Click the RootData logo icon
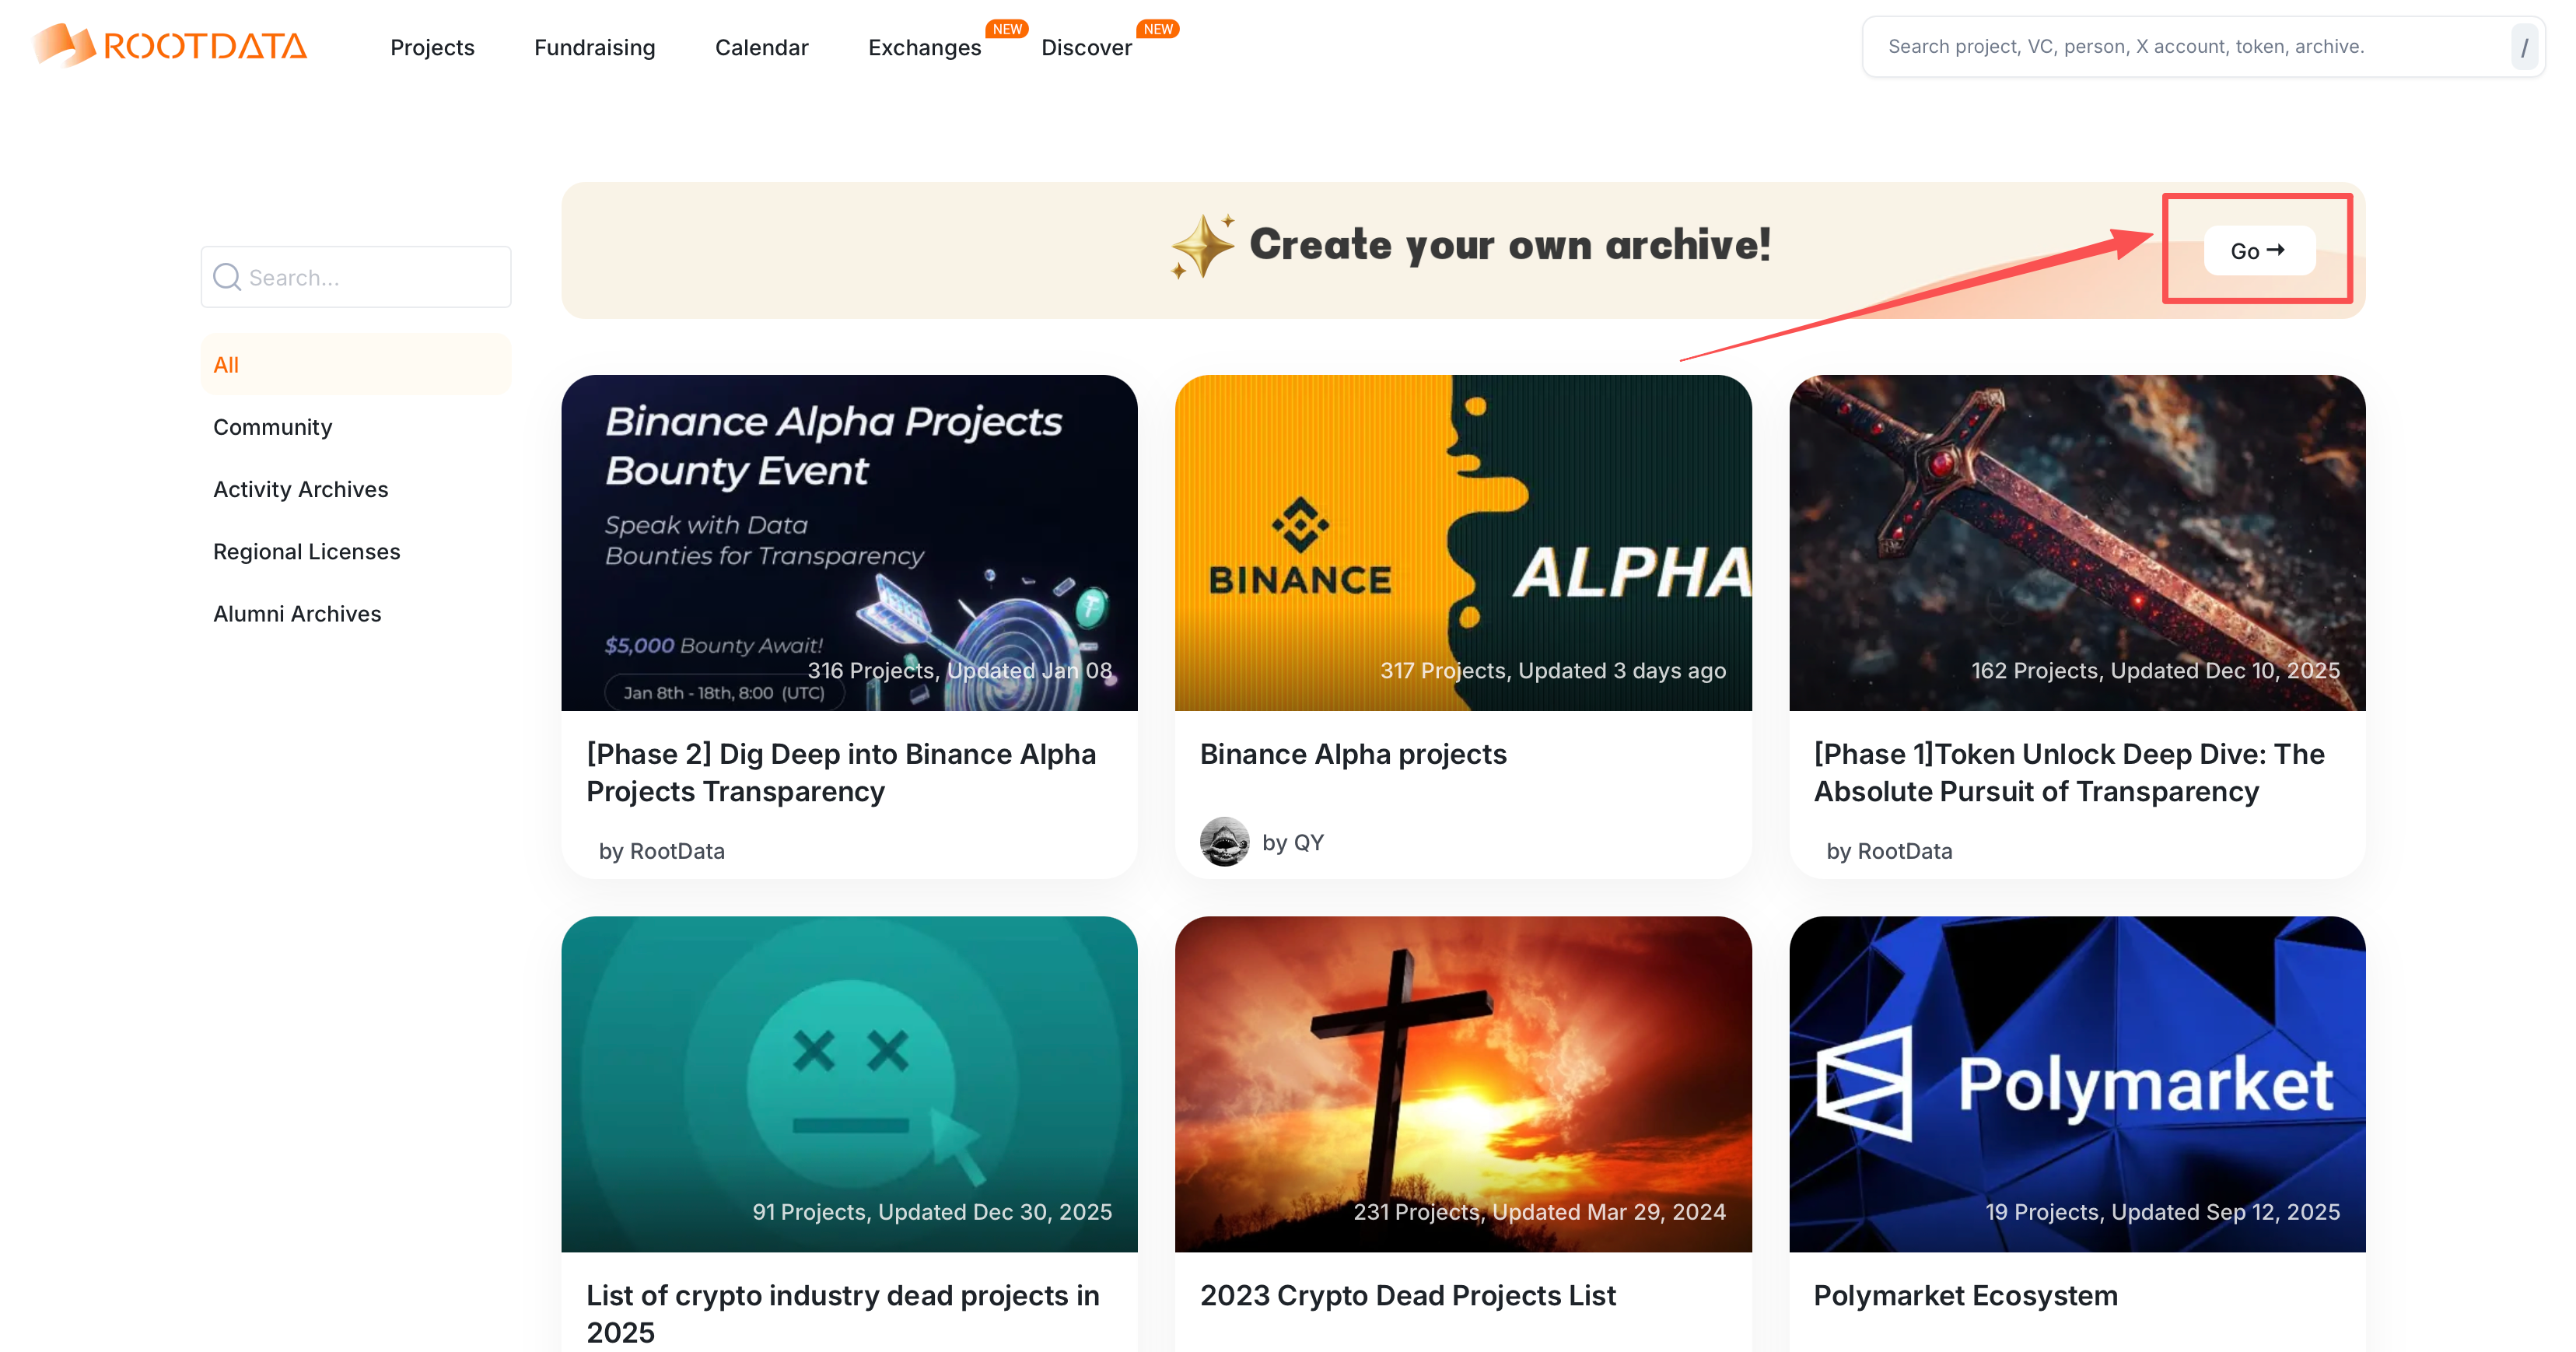The image size is (2576, 1352). click(64, 45)
